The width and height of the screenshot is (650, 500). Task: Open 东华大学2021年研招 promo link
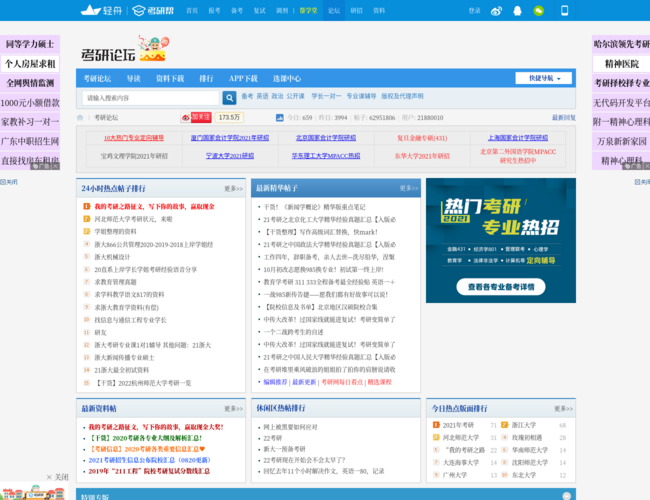click(422, 156)
